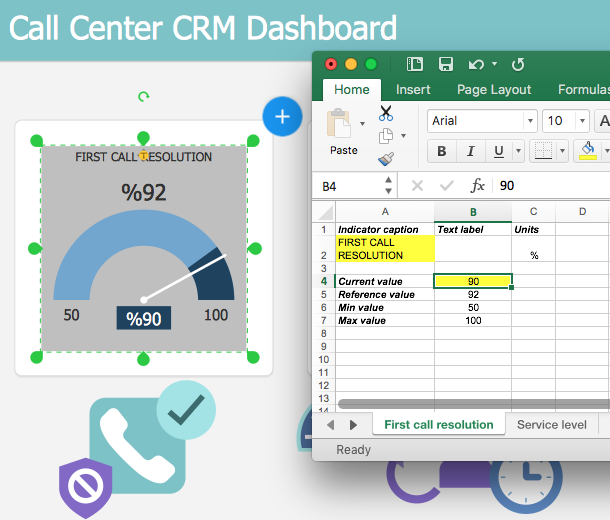Click the Indicator caption header cell
This screenshot has height=520, width=610.
coord(385,229)
